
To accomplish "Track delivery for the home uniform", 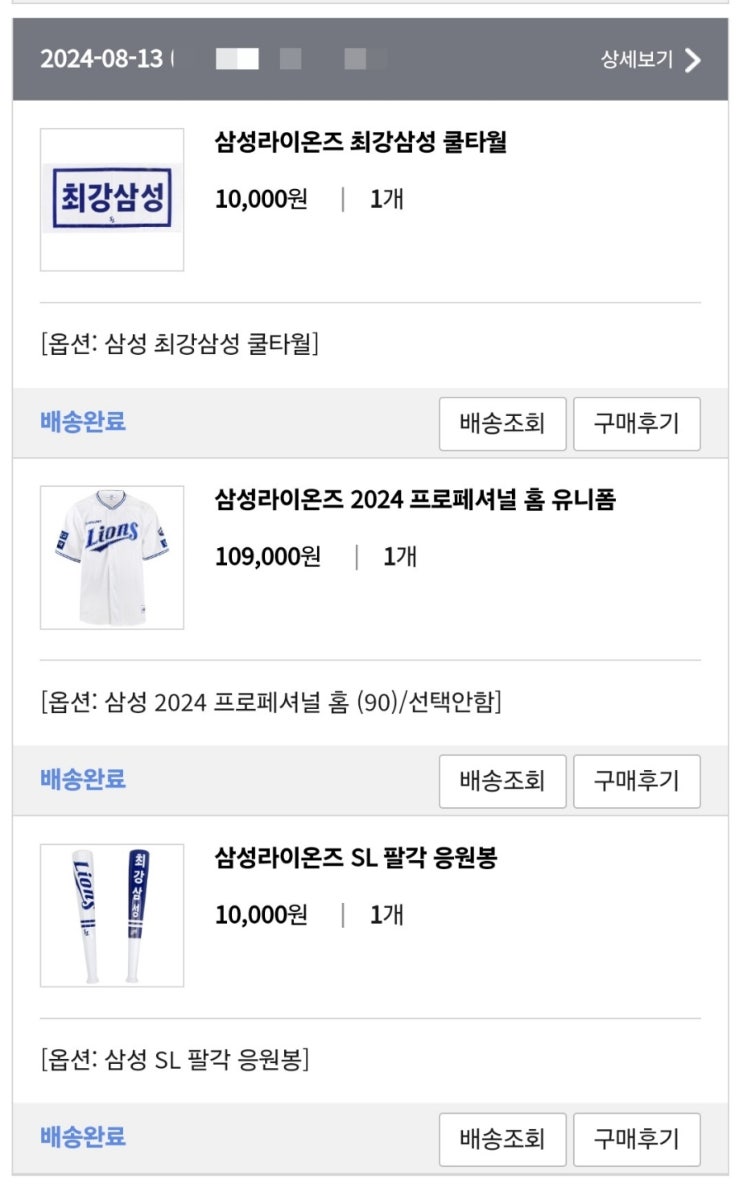I will (502, 781).
